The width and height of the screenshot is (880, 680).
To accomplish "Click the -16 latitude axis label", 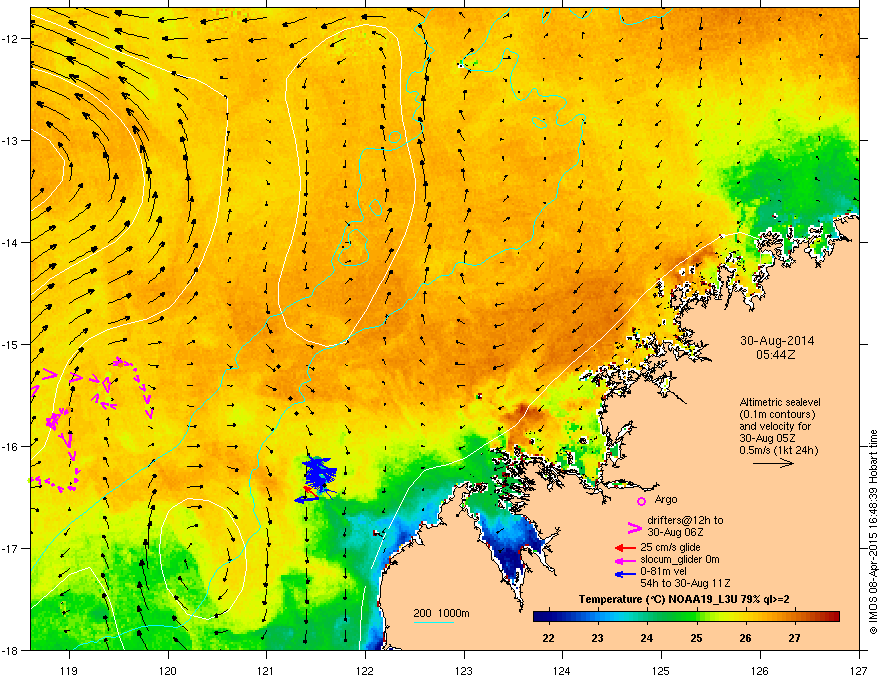I will tap(11, 447).
